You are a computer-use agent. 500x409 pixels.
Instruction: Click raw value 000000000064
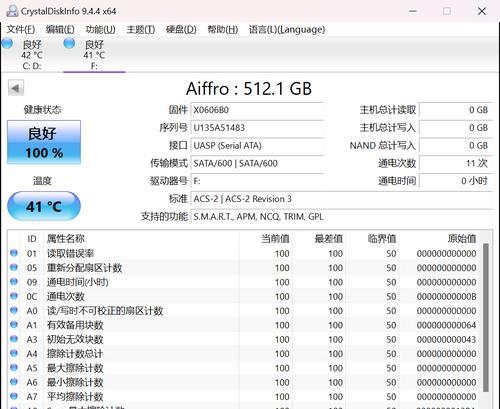click(446, 325)
